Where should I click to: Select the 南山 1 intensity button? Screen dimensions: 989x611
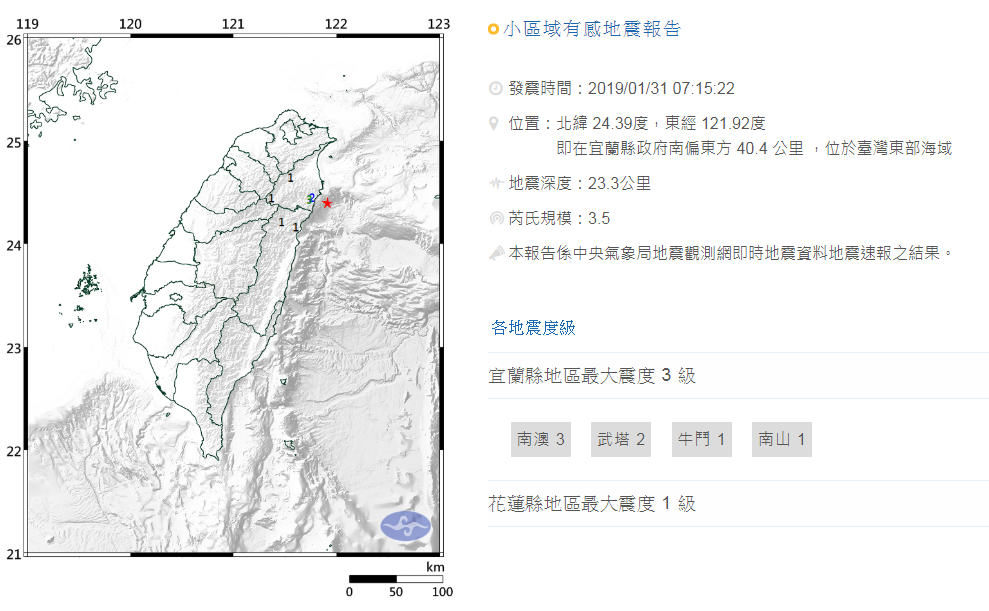(x=781, y=439)
